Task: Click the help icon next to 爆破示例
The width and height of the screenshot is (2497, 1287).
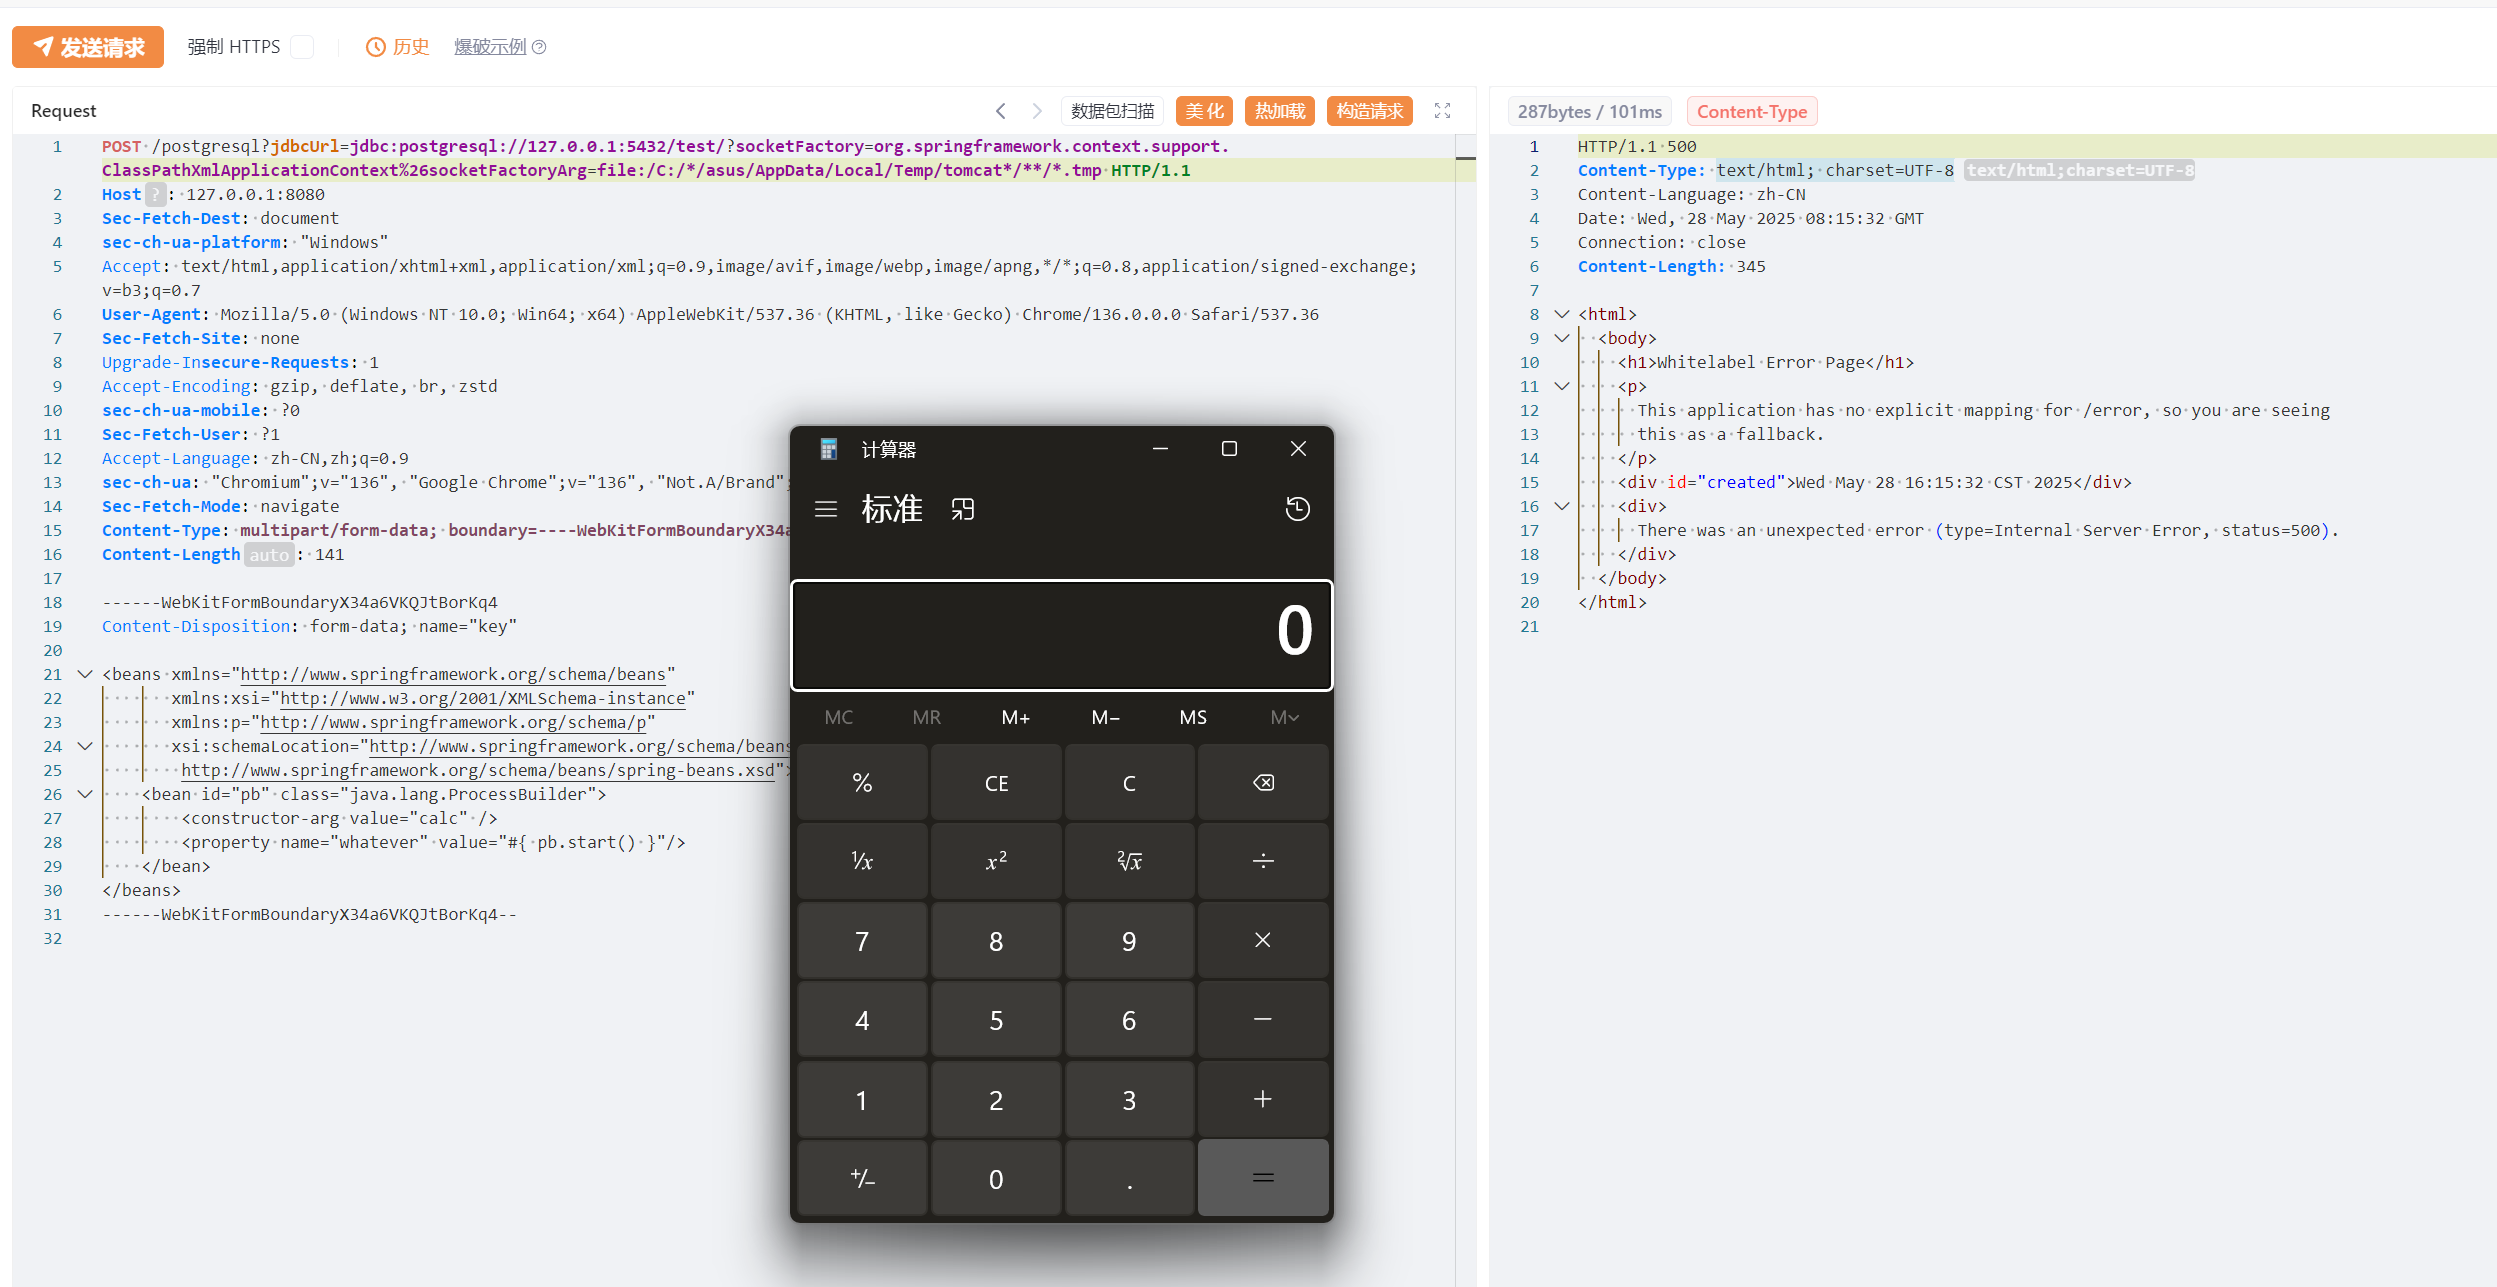Action: 540,47
